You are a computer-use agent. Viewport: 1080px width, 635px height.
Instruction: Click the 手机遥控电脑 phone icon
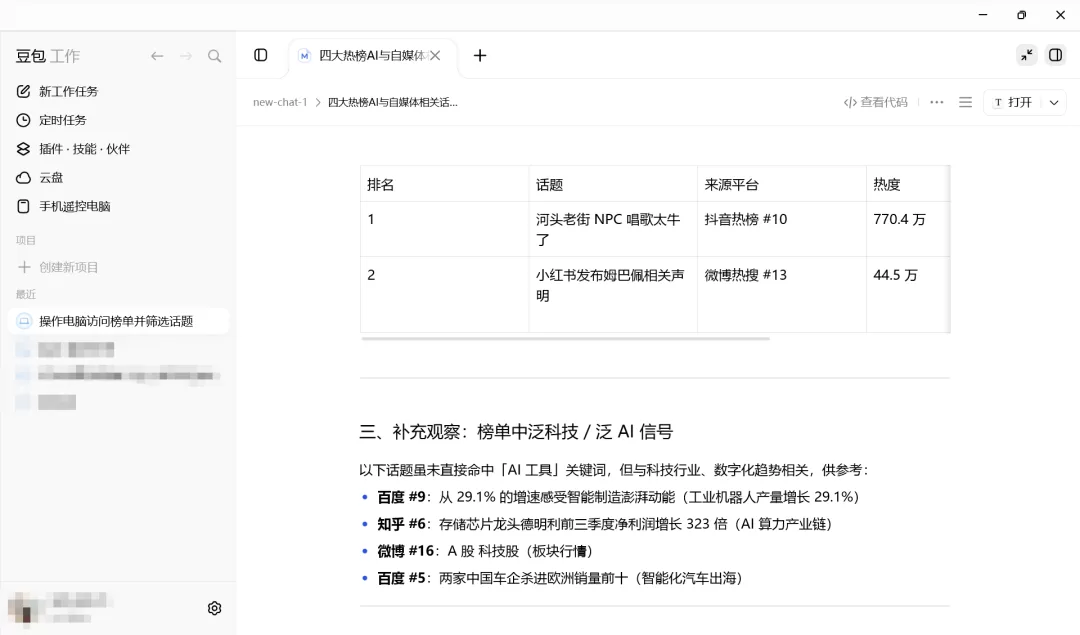(x=23, y=207)
